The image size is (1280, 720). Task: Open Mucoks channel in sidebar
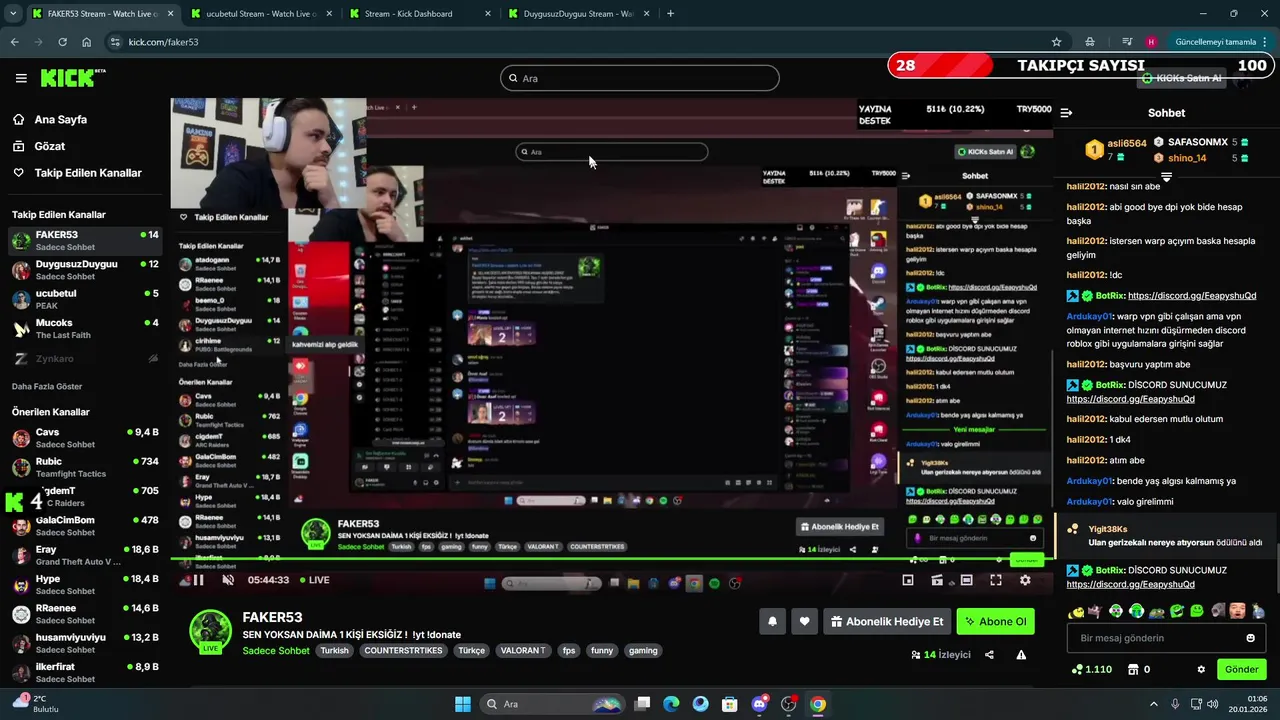pyautogui.click(x=85, y=328)
